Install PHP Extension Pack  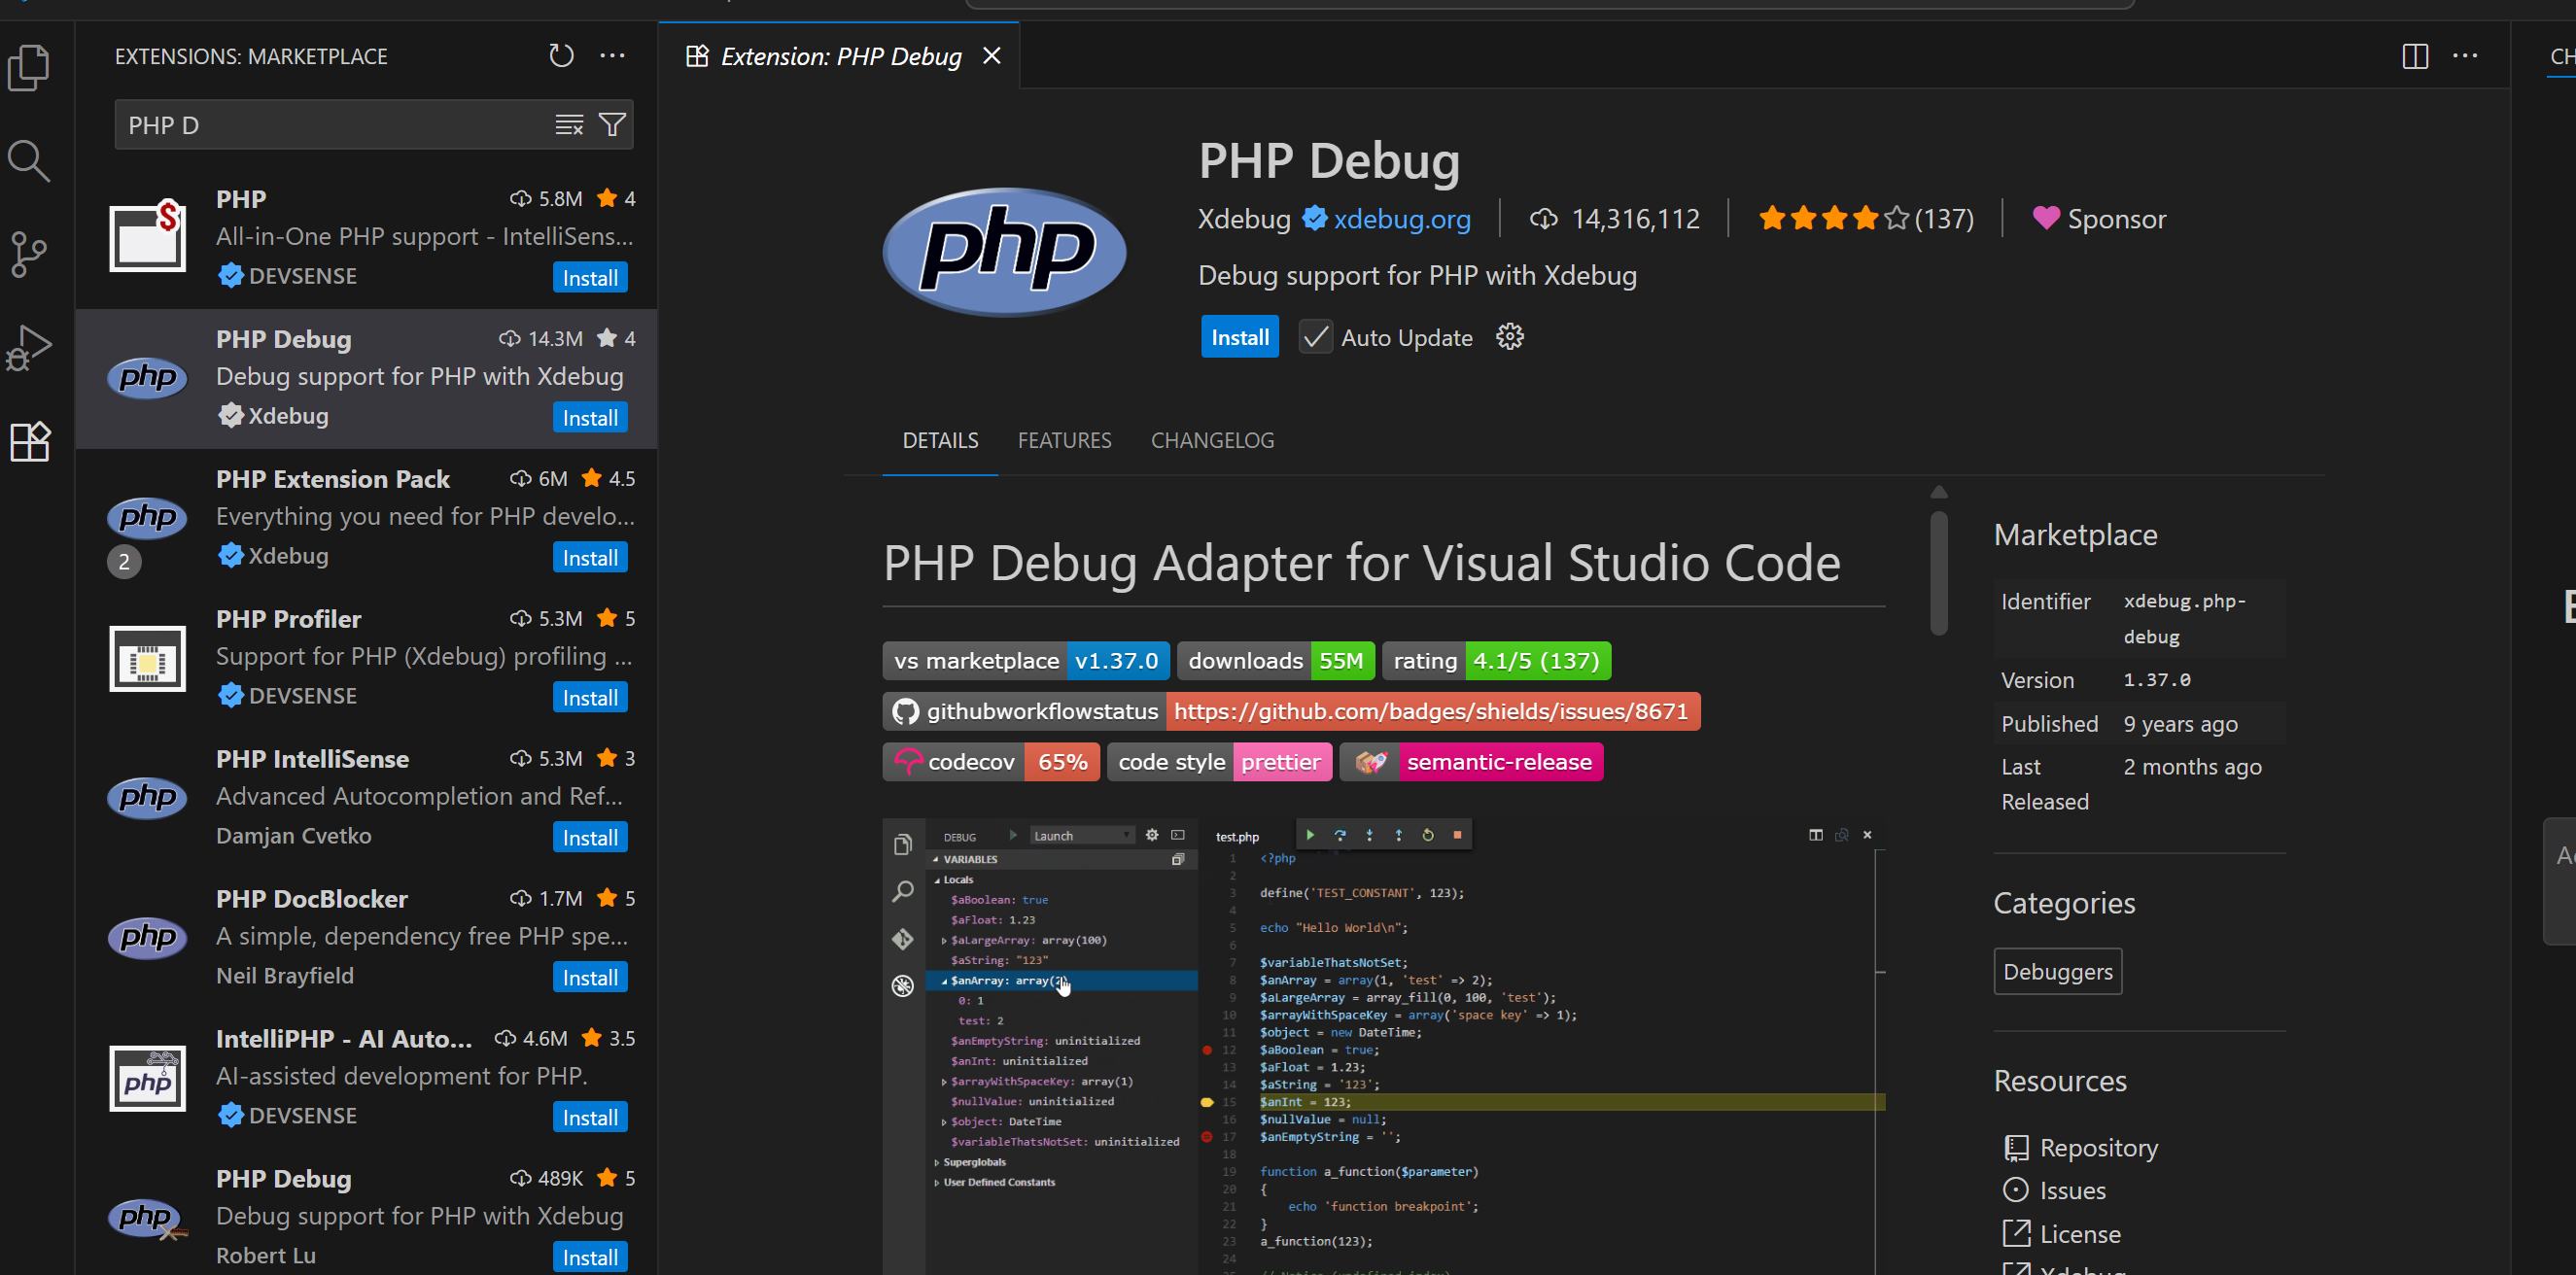point(590,558)
